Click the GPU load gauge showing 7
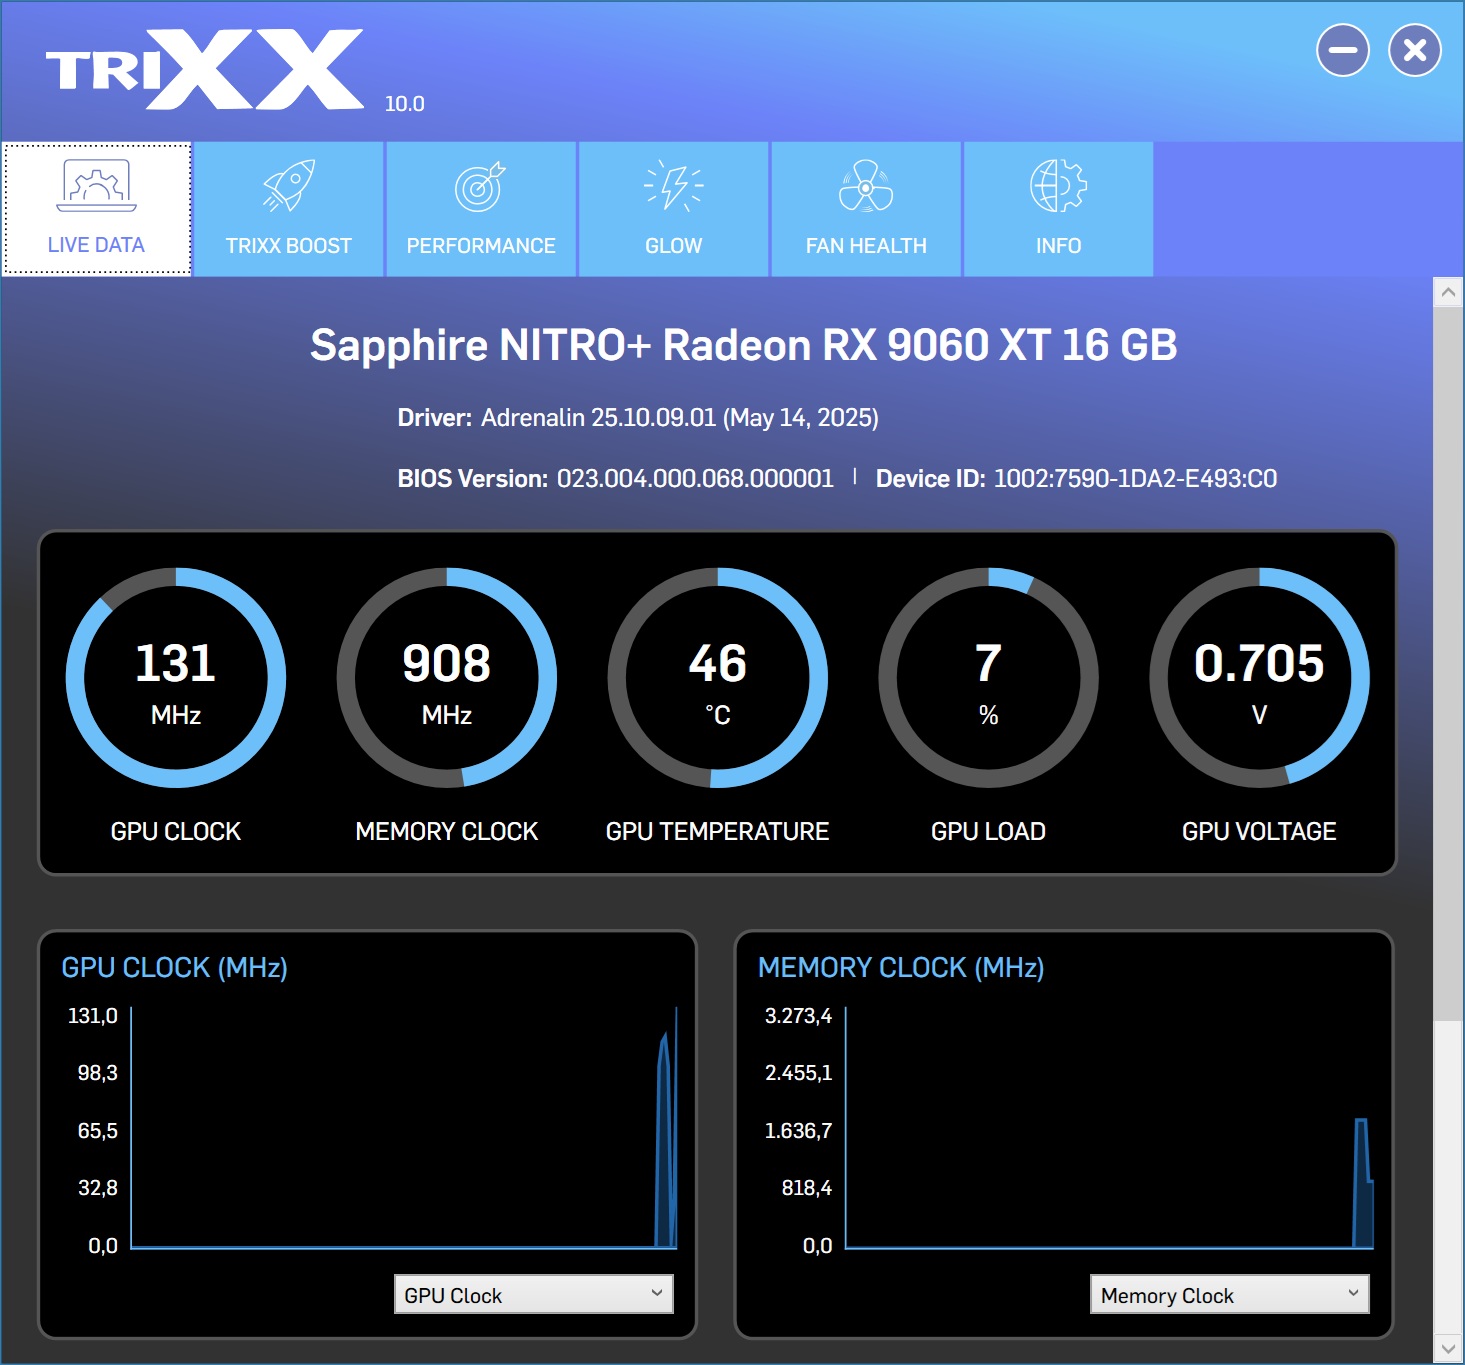 coord(988,678)
